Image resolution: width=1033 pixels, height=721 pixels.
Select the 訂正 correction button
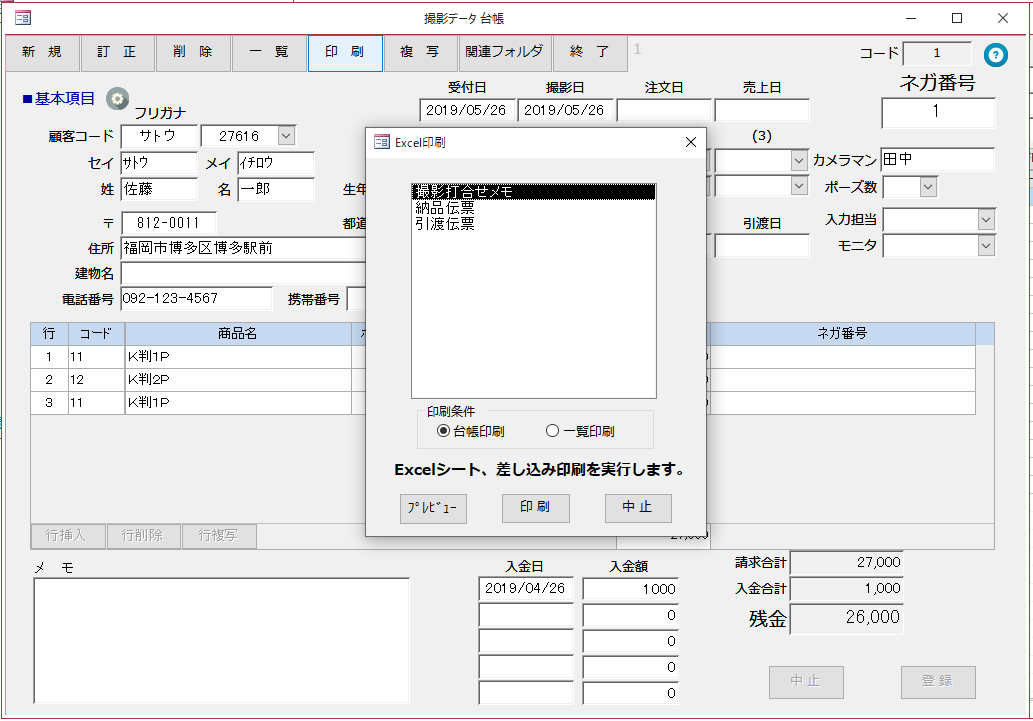coord(117,53)
